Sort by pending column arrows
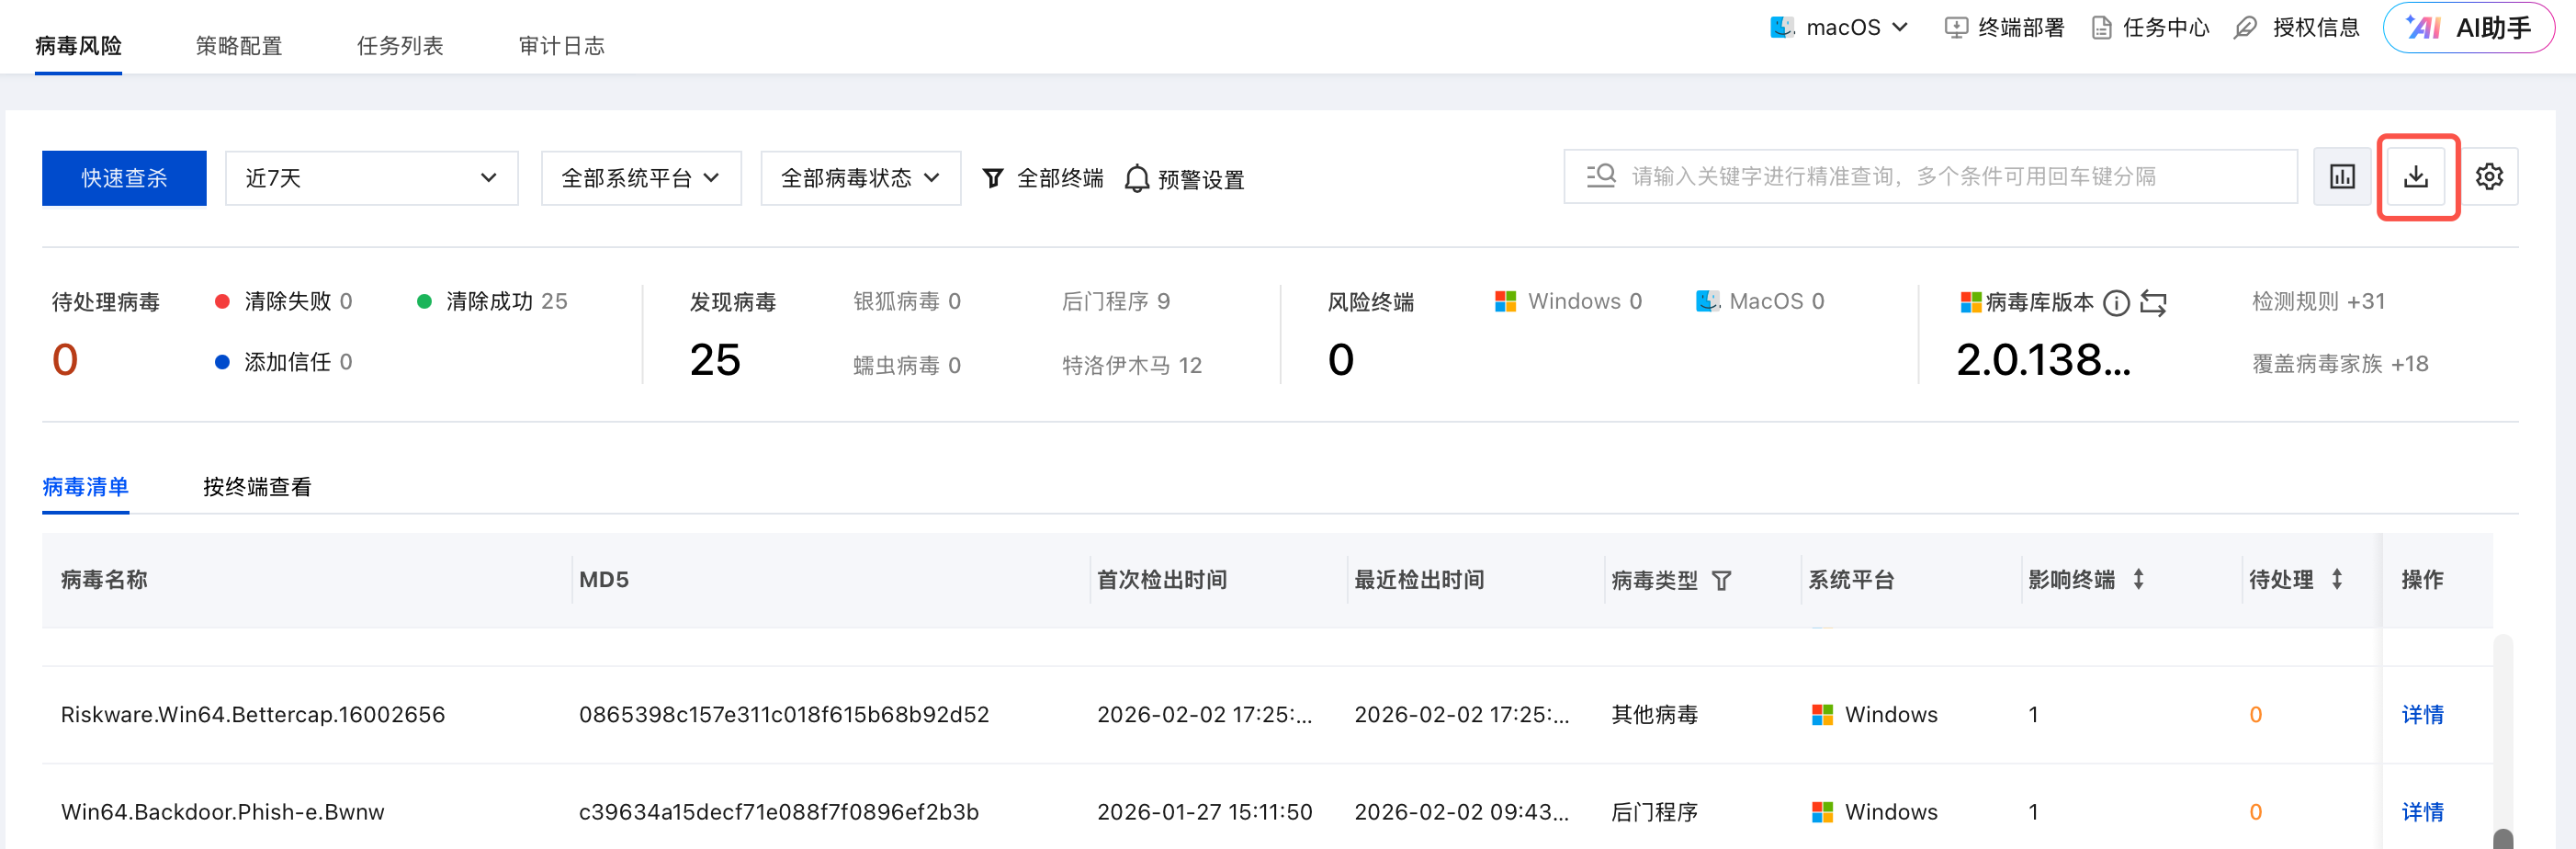This screenshot has height=849, width=2576. [2337, 579]
